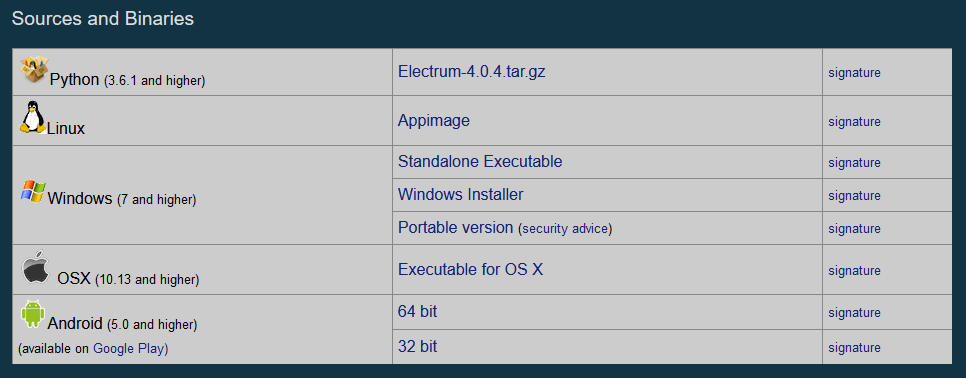Open the Google Play link

tap(129, 348)
